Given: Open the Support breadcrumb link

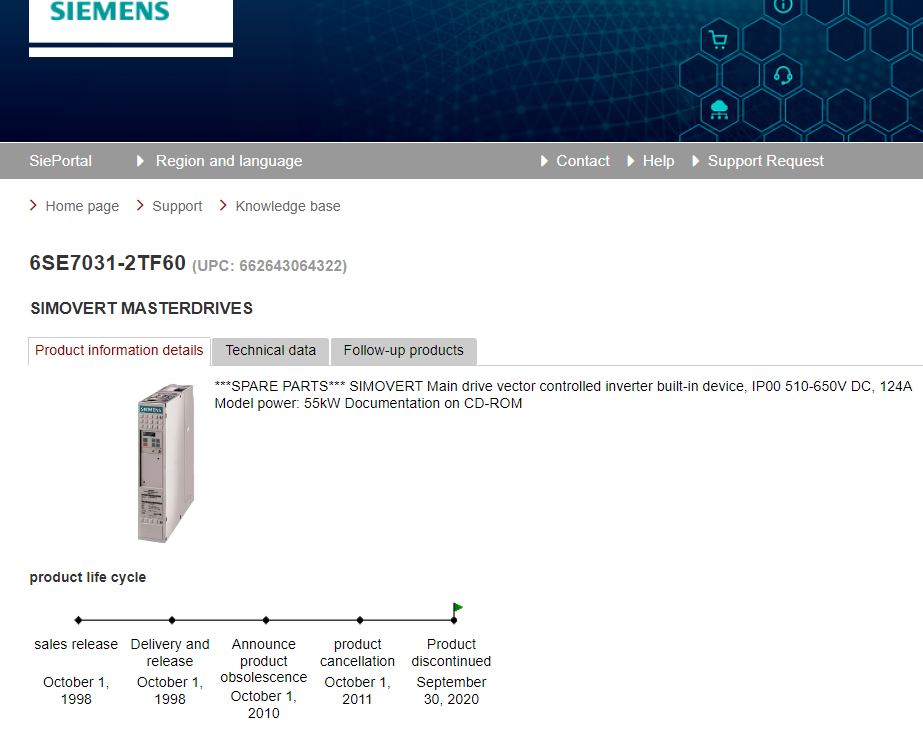Looking at the screenshot, I should (x=177, y=206).
